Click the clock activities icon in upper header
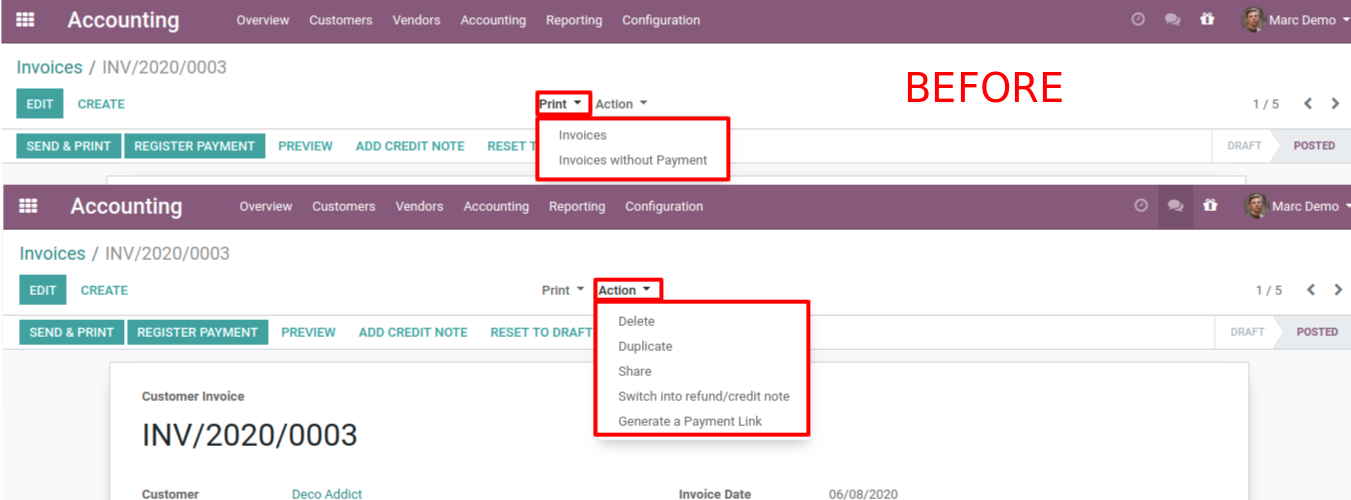The height and width of the screenshot is (500, 1351). point(1138,20)
